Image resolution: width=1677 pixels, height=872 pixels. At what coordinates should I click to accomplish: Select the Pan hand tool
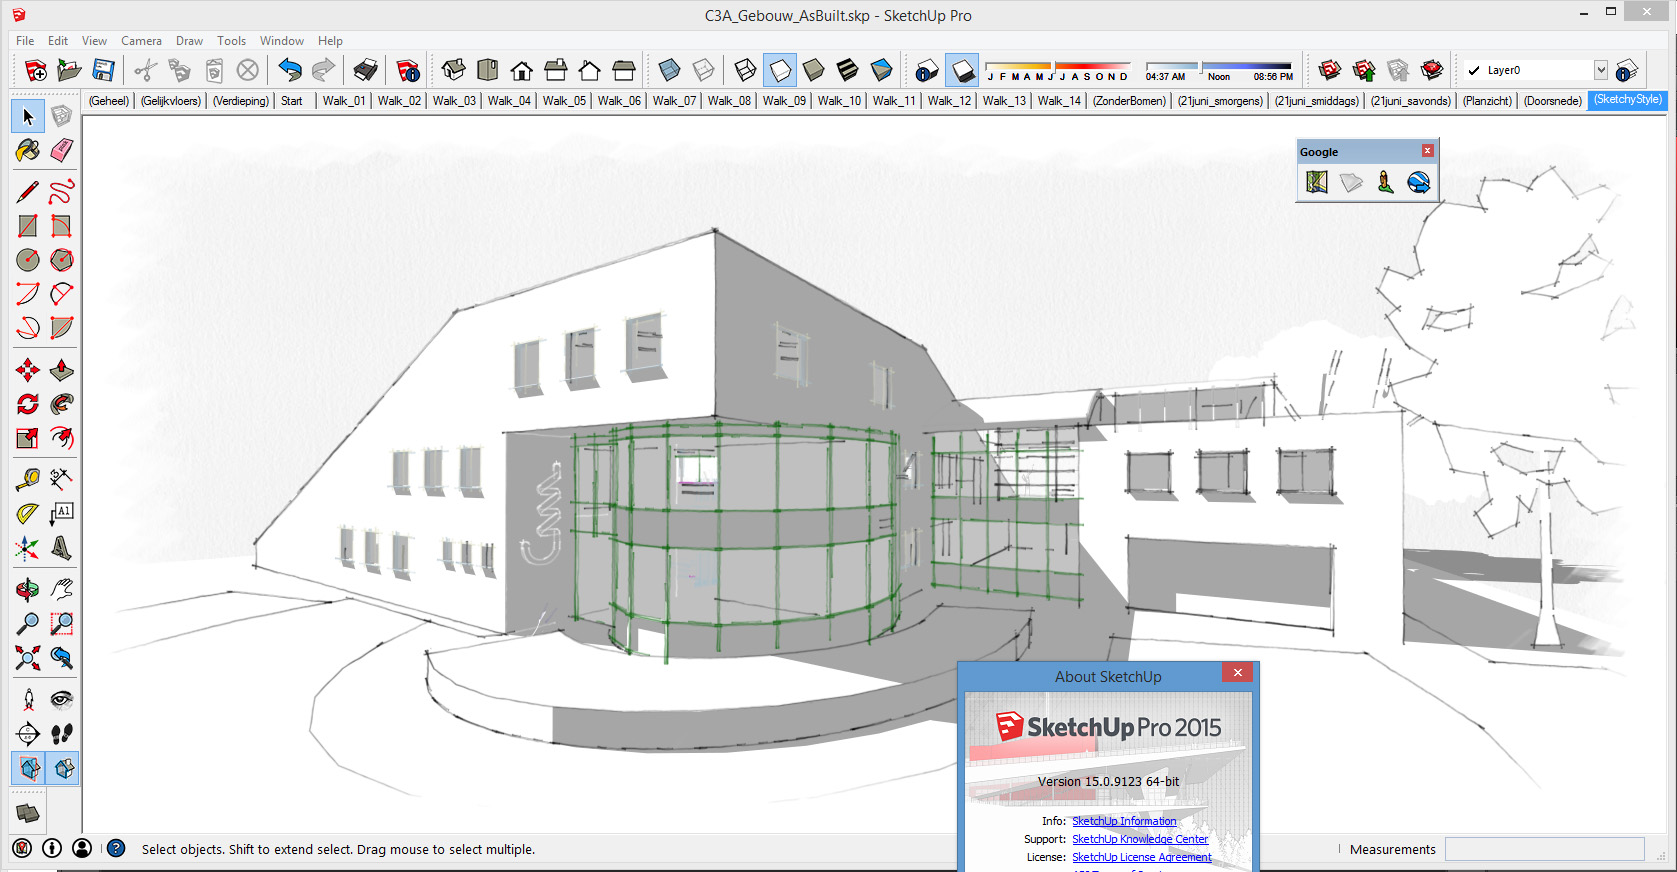coord(62,590)
